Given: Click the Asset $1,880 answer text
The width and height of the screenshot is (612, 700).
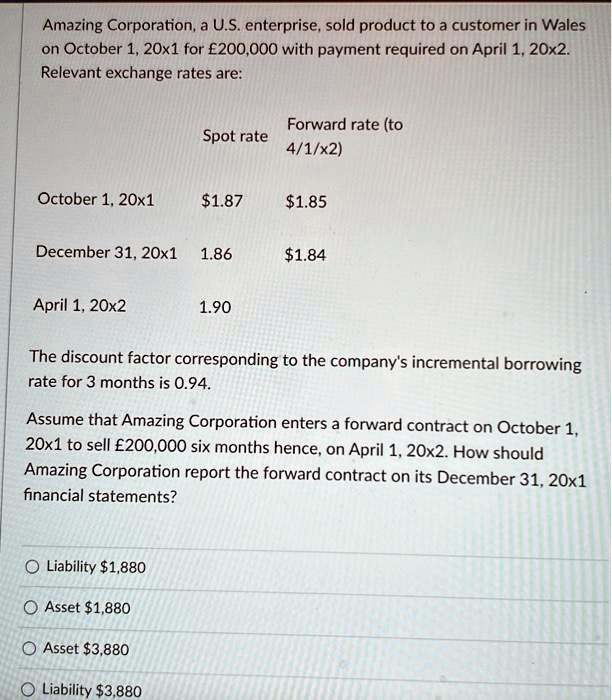Looking at the screenshot, I should pyautogui.click(x=87, y=608).
